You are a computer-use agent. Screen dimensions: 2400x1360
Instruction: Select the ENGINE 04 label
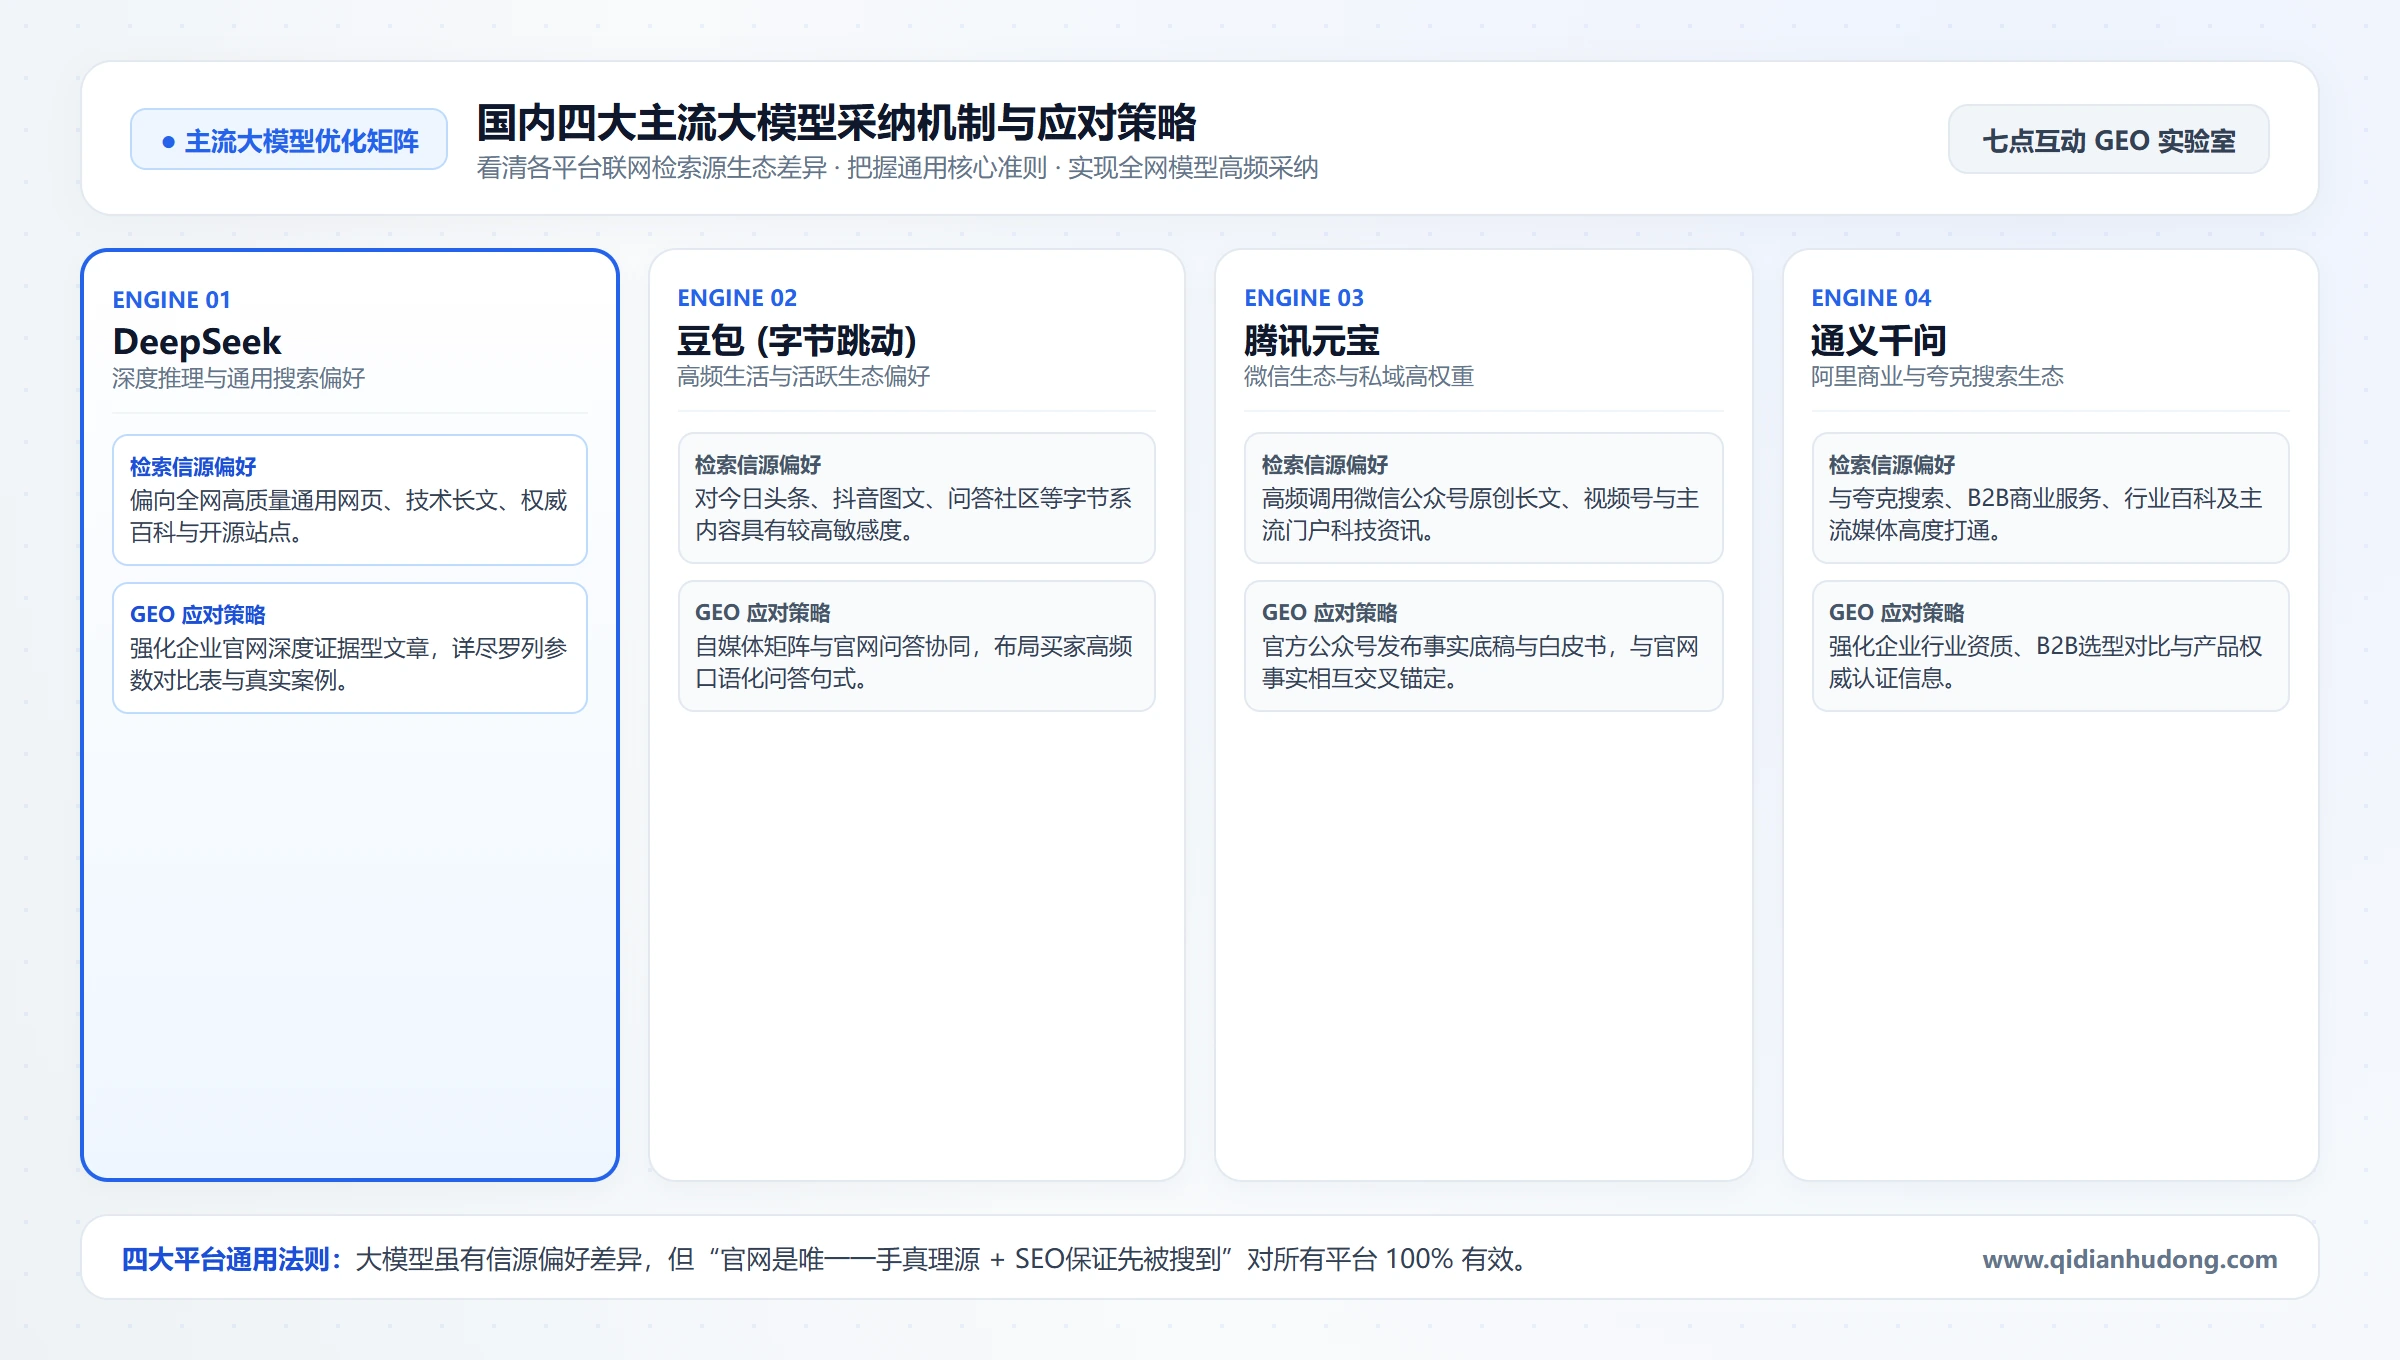click(1871, 298)
